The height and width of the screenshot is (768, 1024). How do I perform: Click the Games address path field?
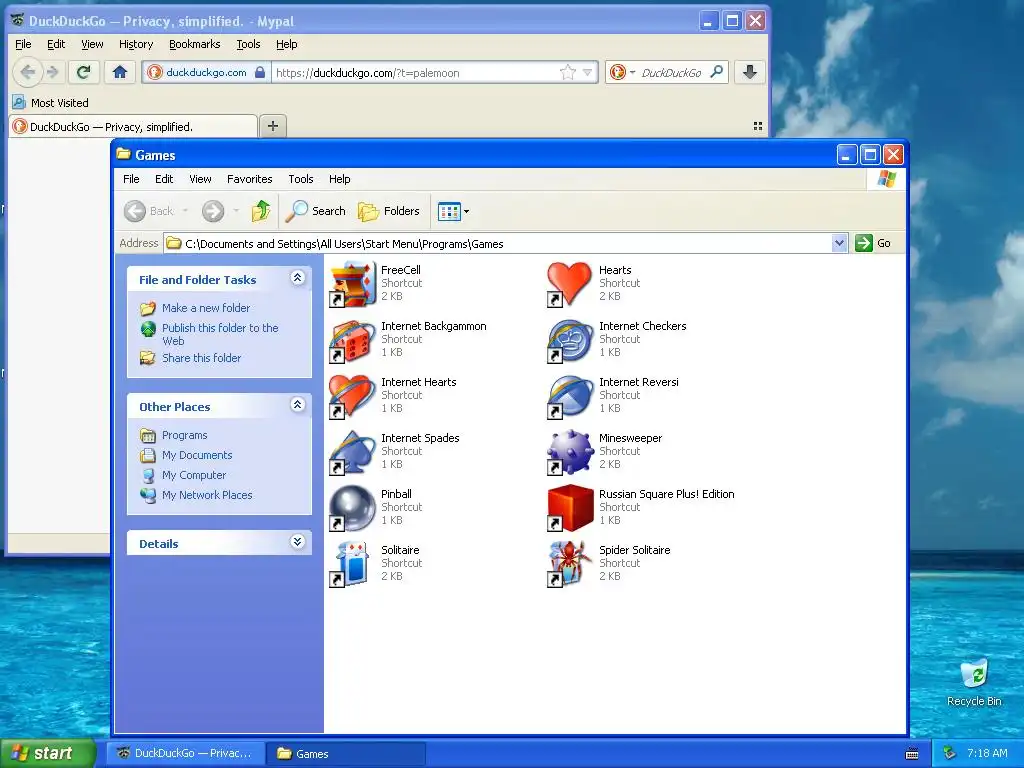click(498, 244)
